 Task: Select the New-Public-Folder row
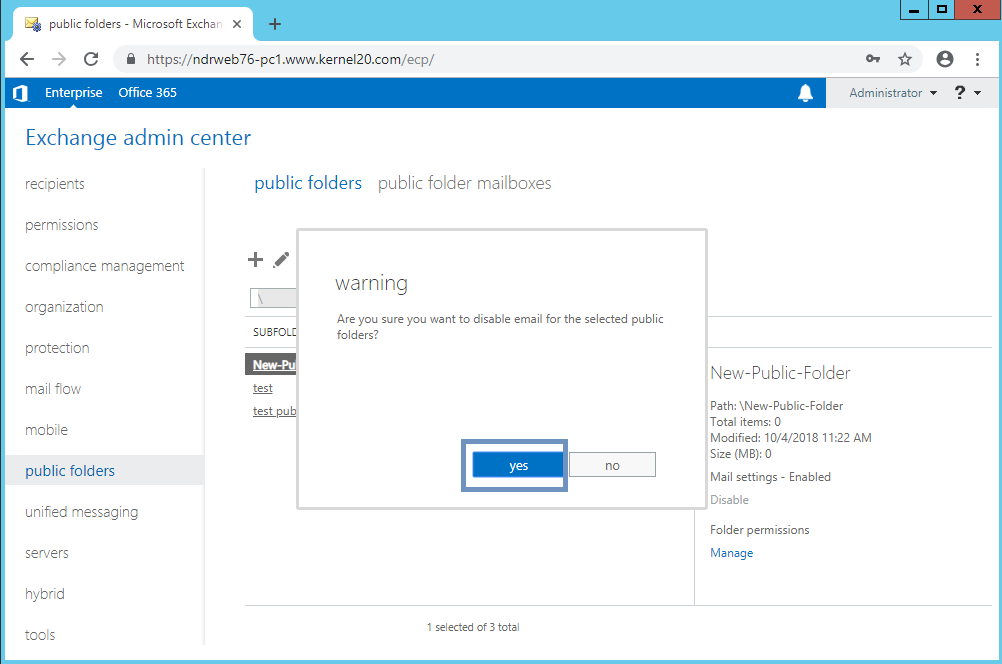point(271,365)
